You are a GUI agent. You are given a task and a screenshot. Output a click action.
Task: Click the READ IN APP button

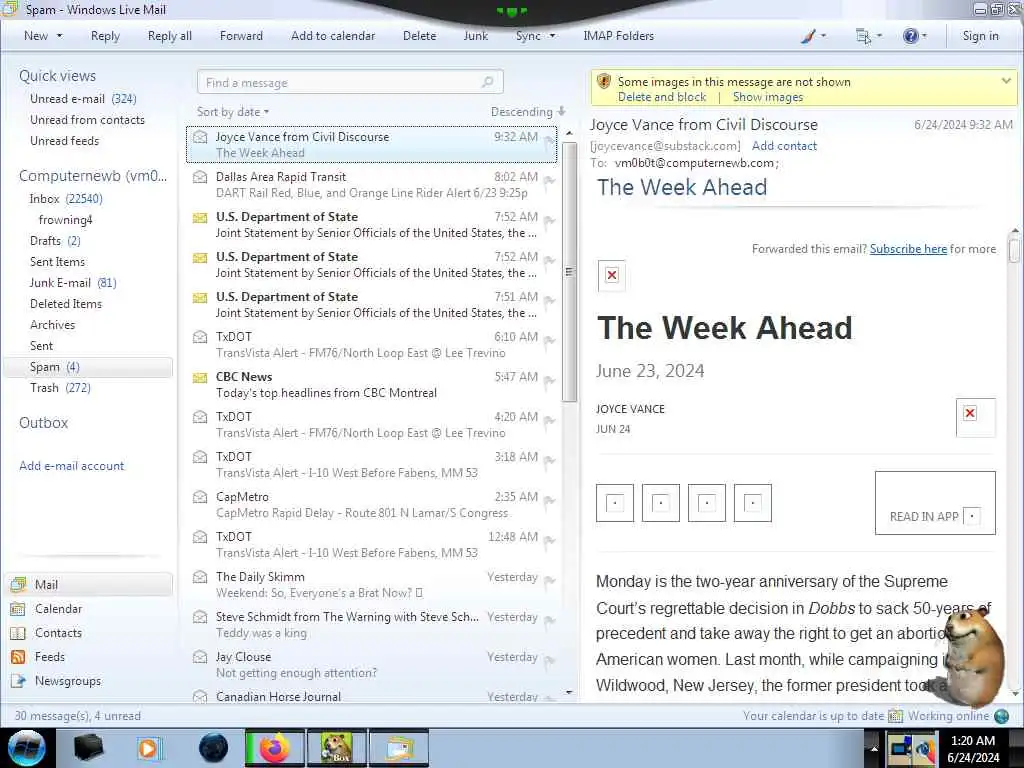tap(935, 503)
